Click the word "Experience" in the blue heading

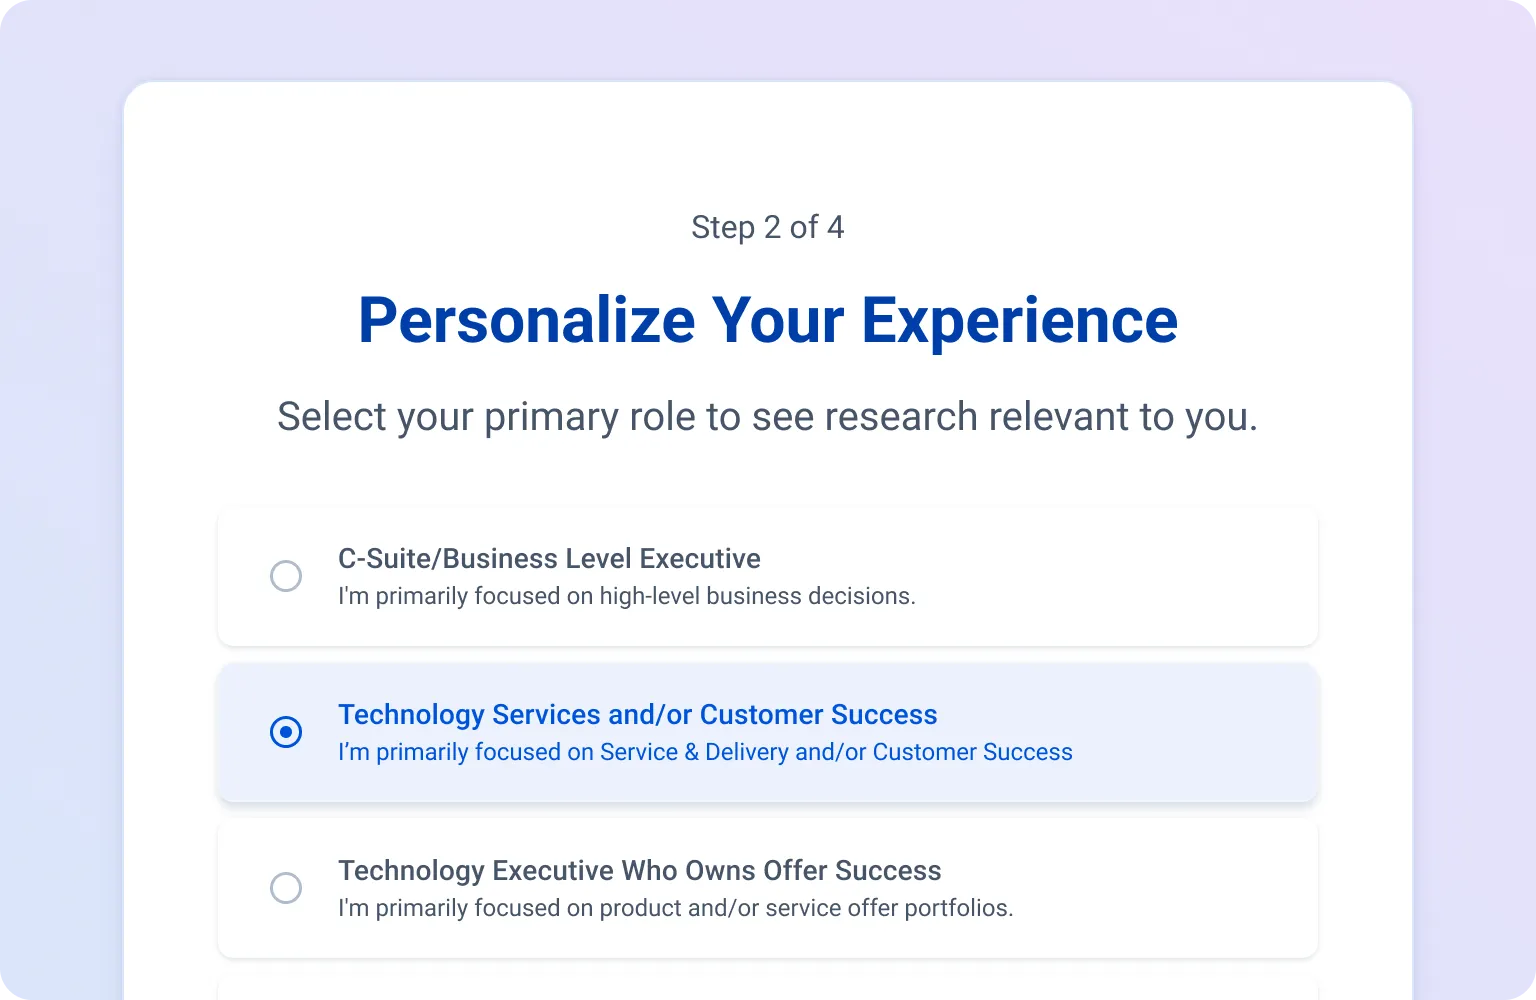pos(1019,320)
